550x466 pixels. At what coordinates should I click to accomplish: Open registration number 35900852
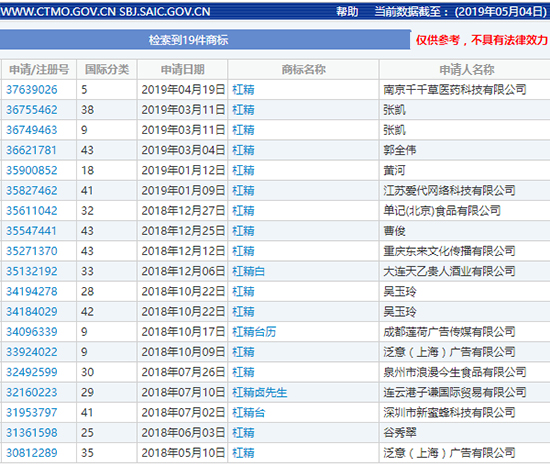coord(32,170)
